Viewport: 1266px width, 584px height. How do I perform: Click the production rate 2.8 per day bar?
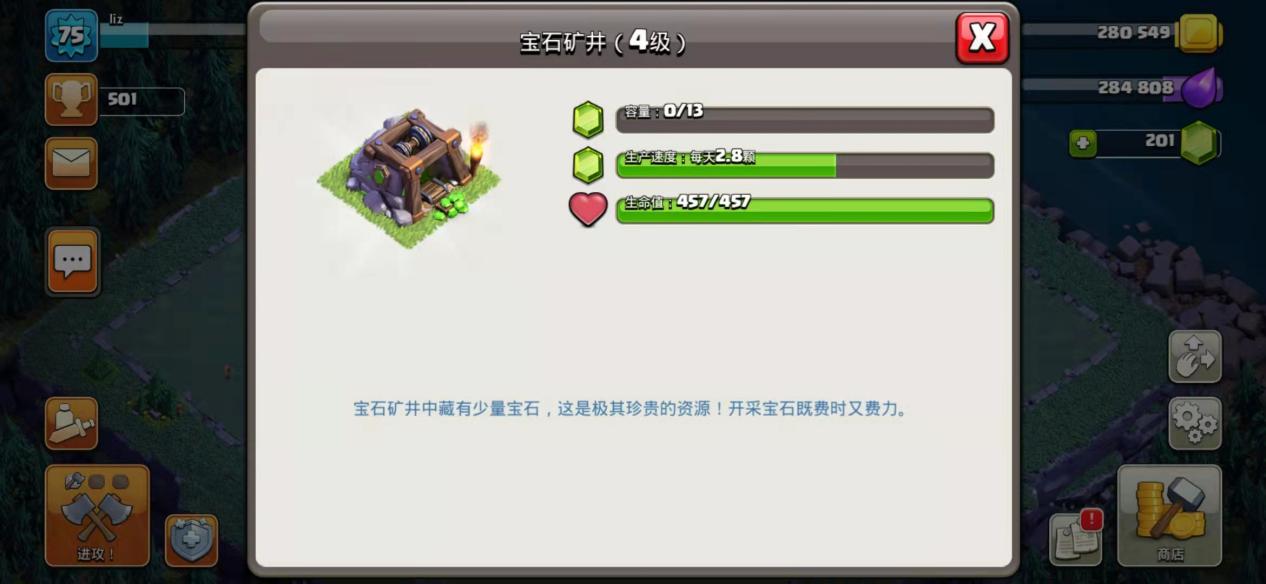[x=805, y=165]
